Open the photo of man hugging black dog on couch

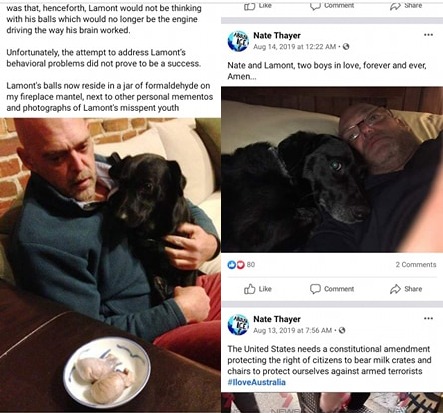click(x=110, y=265)
